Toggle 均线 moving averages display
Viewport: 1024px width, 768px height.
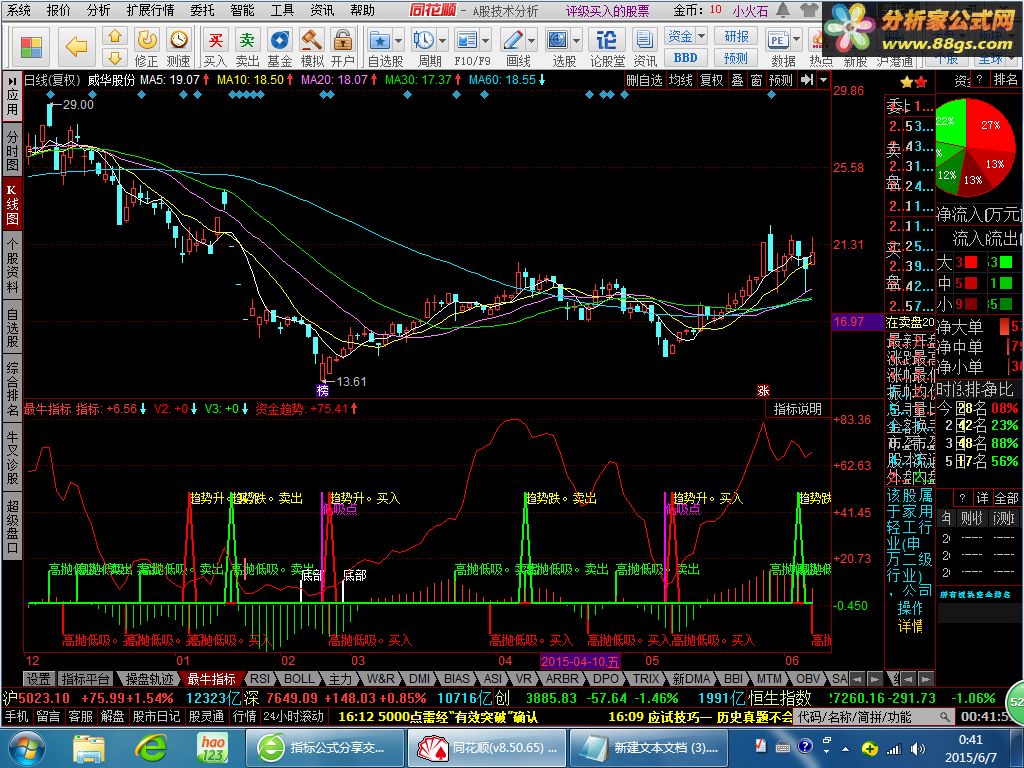pyautogui.click(x=680, y=80)
